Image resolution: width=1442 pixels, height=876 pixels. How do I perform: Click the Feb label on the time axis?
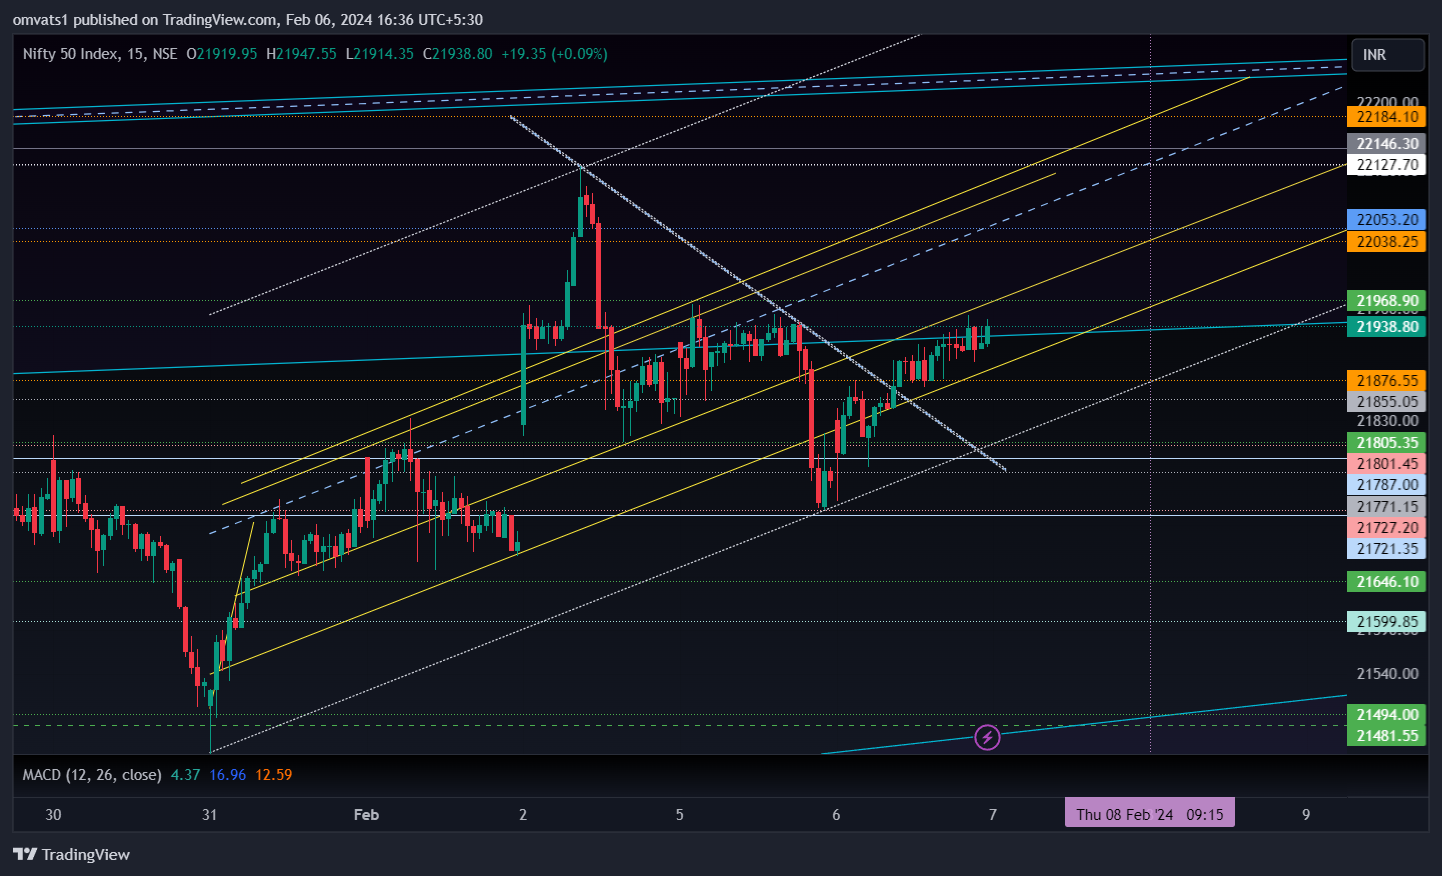click(366, 815)
